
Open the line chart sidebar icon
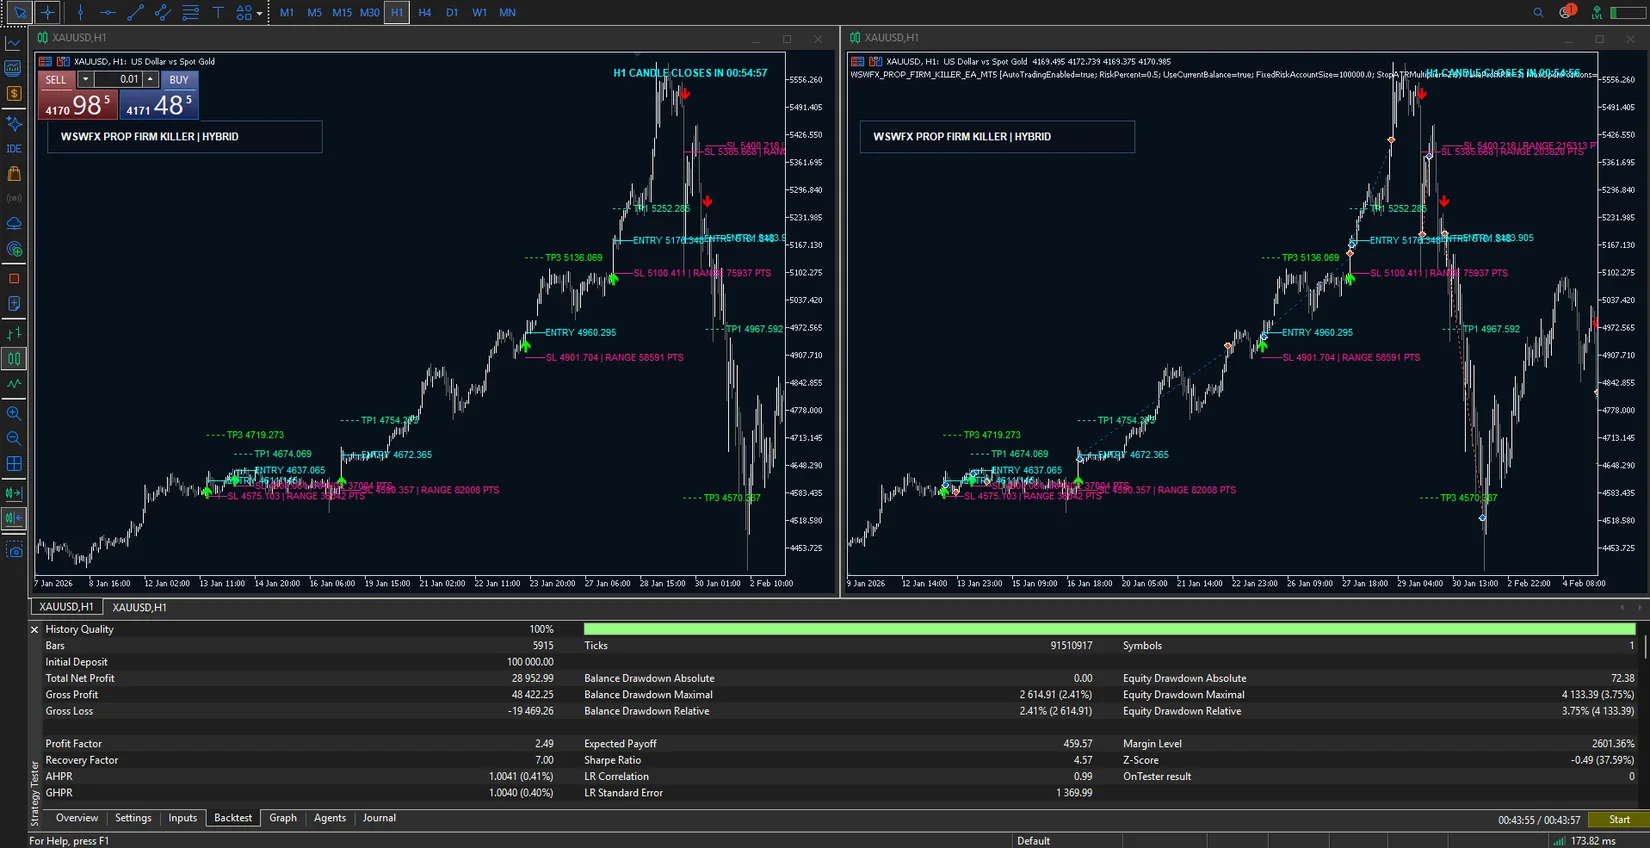point(14,43)
